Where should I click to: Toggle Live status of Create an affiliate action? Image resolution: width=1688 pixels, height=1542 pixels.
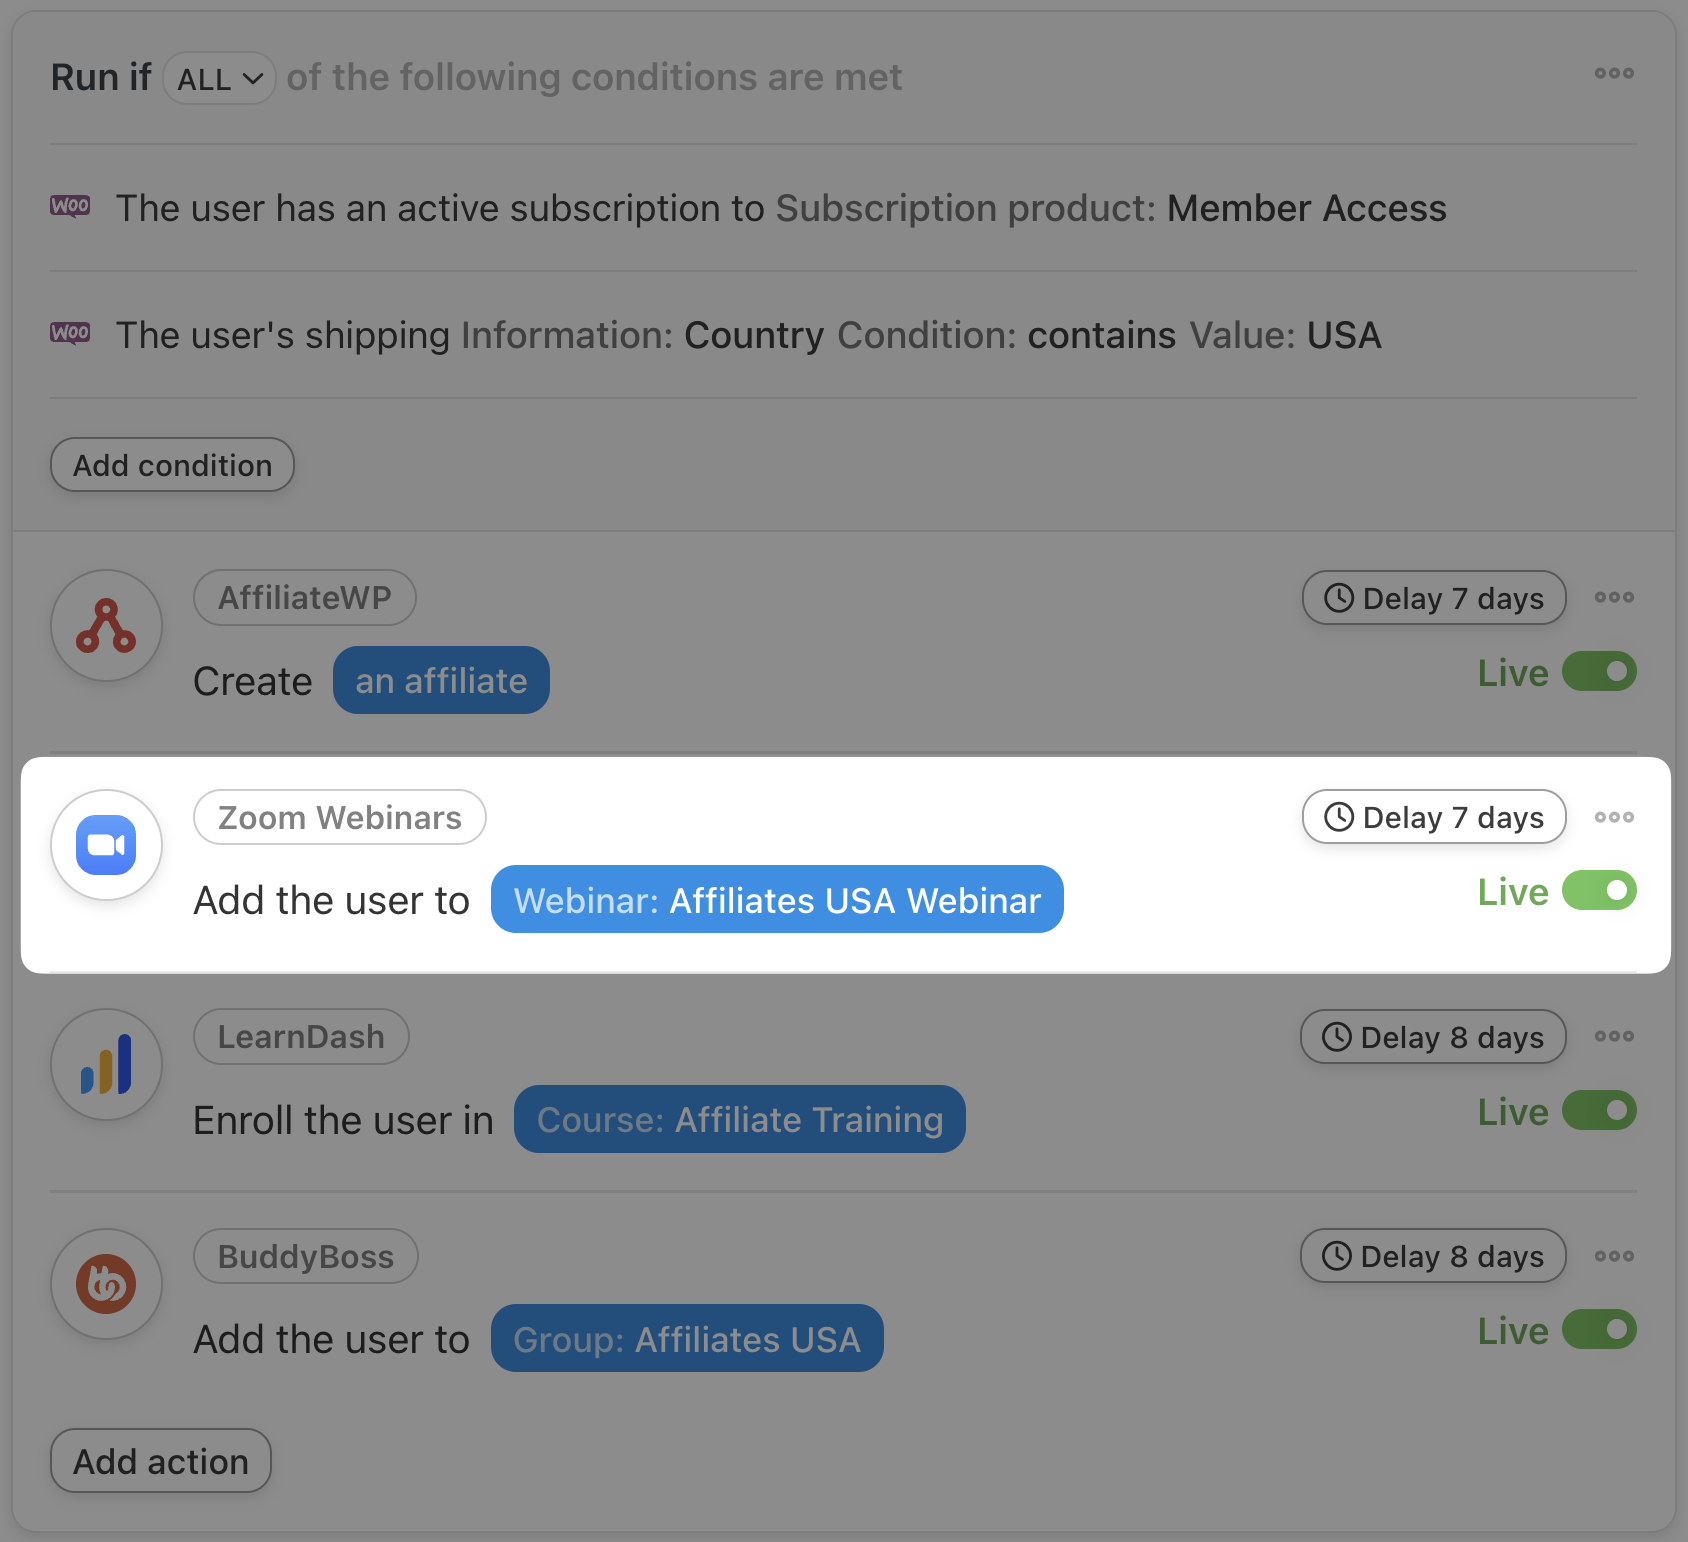pyautogui.click(x=1599, y=672)
